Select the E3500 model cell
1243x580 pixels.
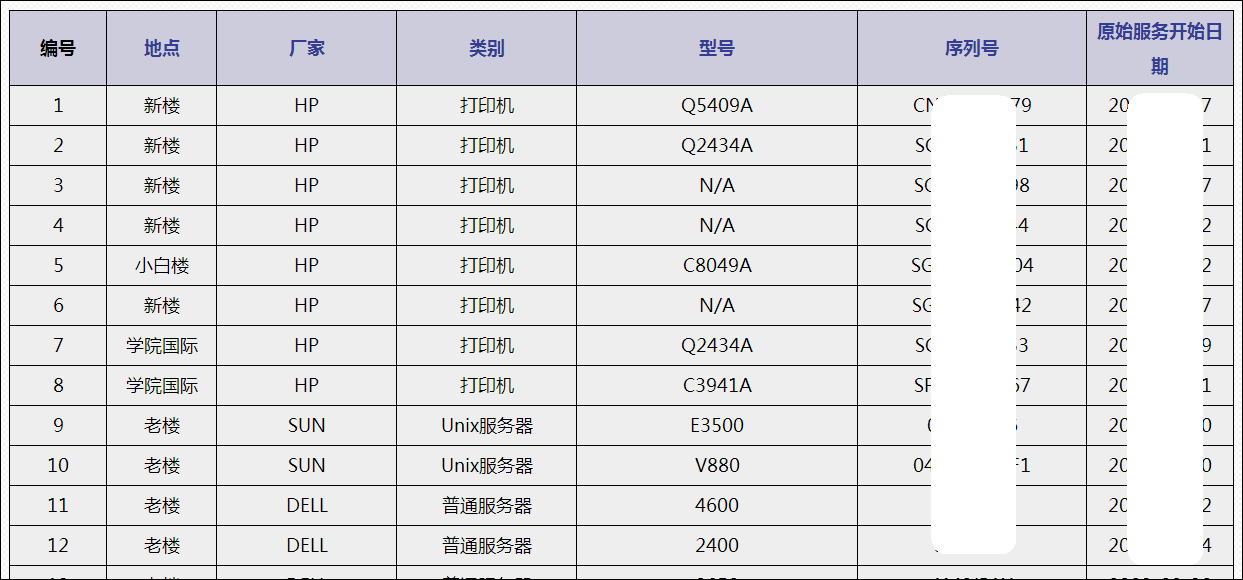coord(717,425)
